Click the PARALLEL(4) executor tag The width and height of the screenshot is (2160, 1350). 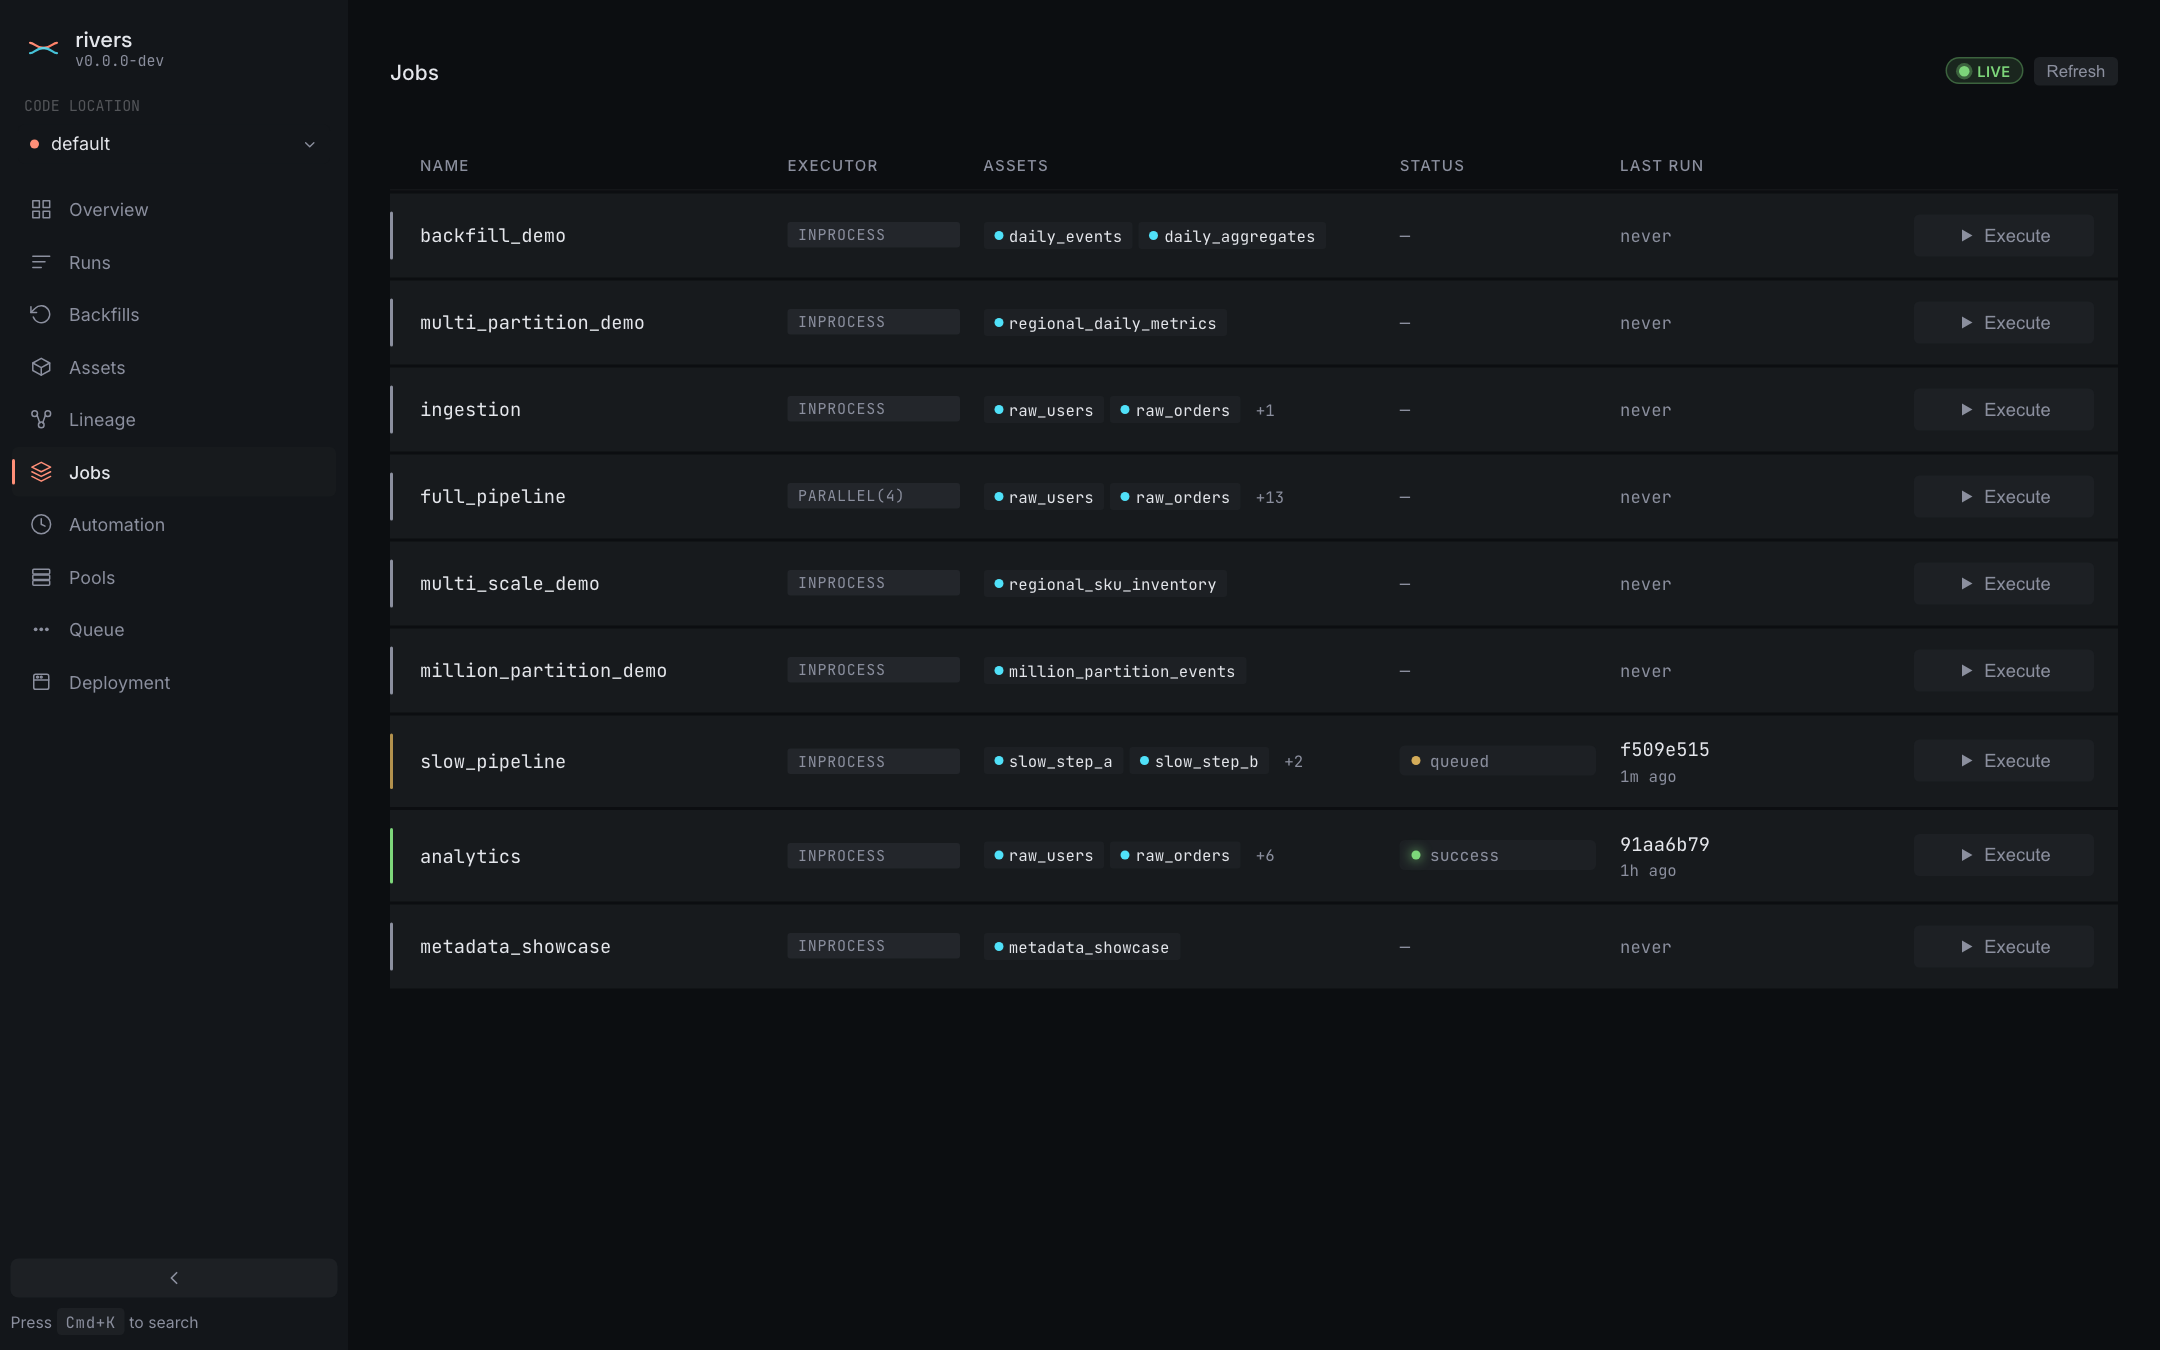873,496
